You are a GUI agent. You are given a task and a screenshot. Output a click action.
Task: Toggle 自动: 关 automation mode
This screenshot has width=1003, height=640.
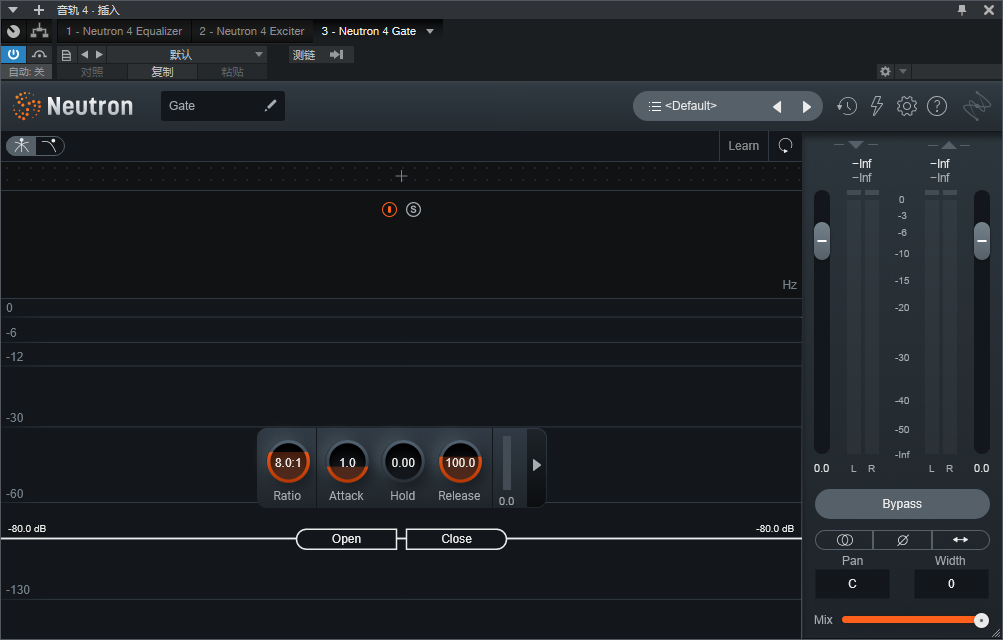[26, 72]
